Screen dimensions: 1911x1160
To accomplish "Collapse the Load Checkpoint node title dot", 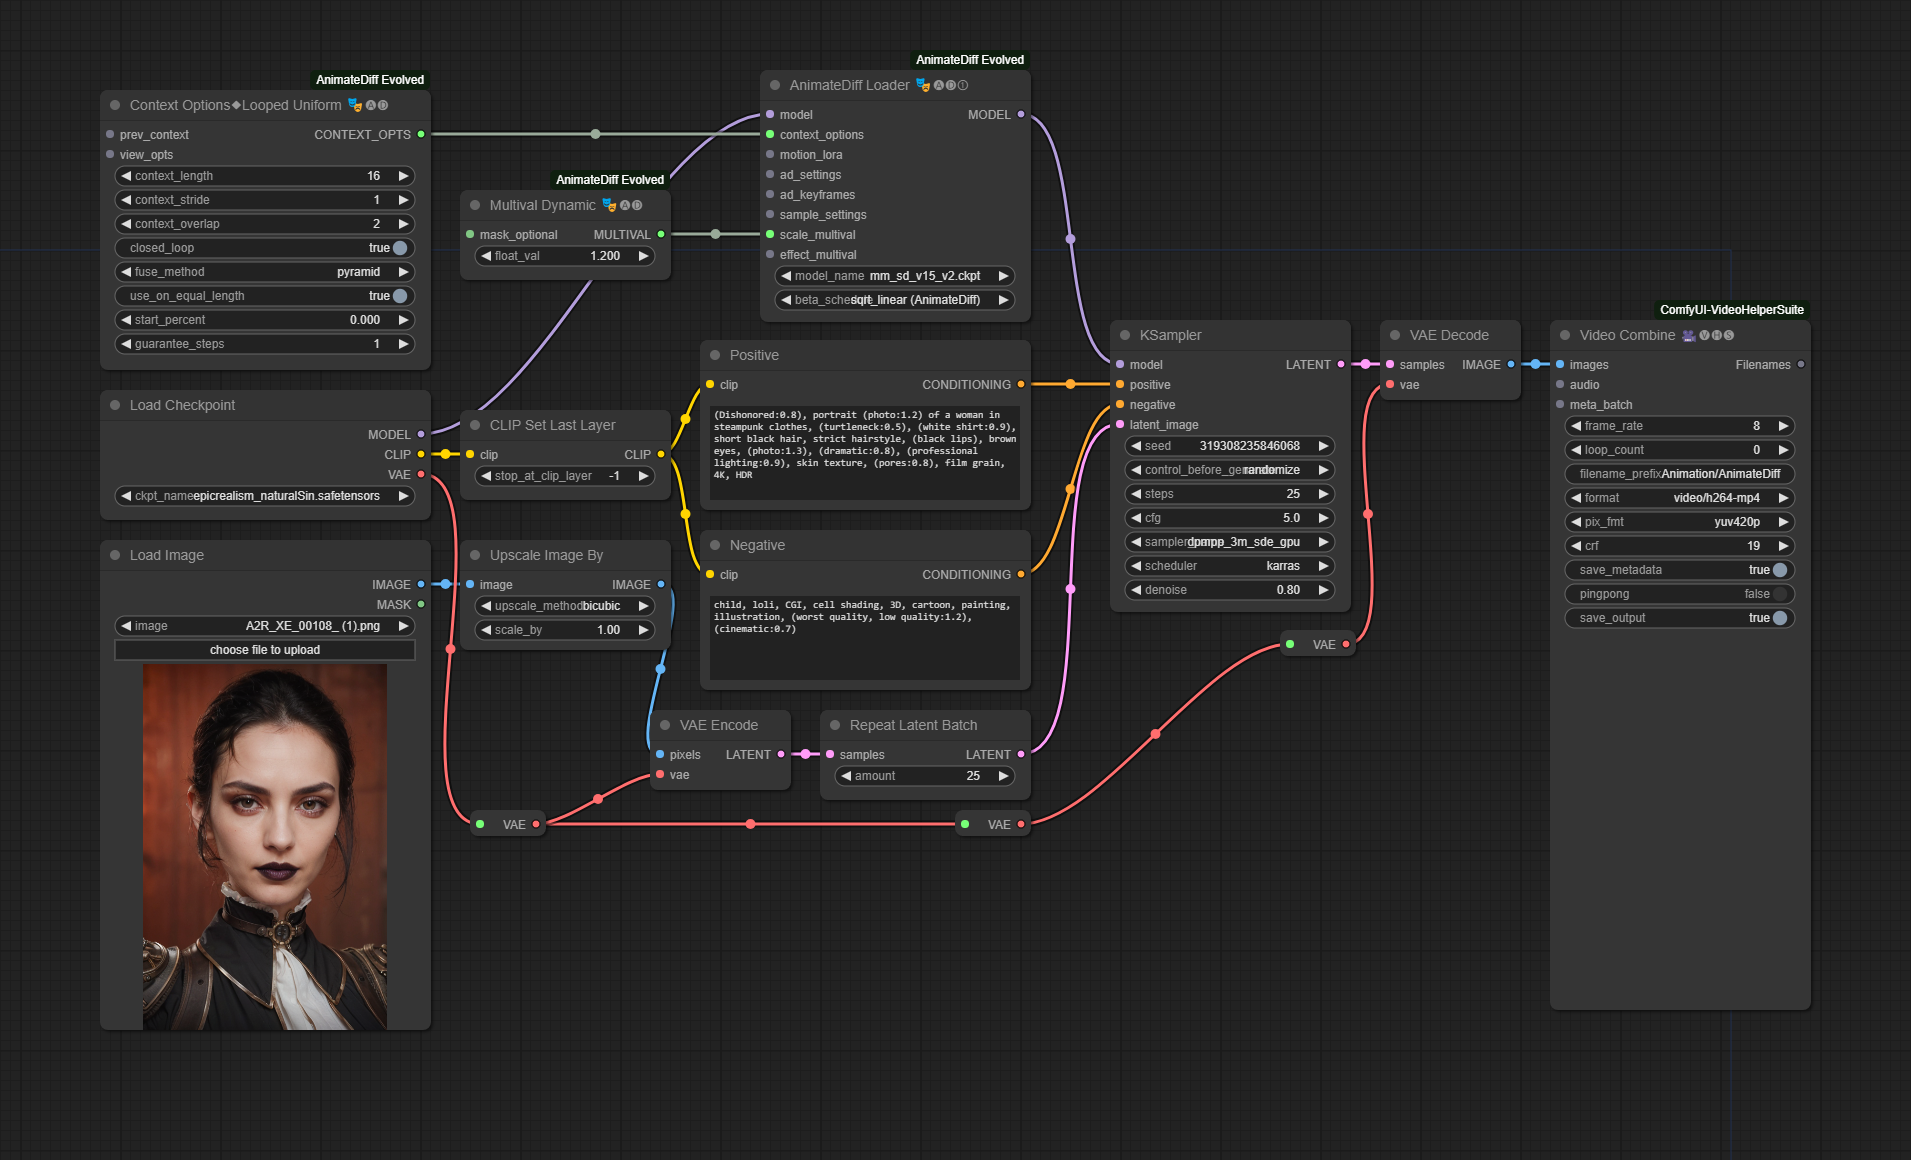I will click(x=115, y=405).
